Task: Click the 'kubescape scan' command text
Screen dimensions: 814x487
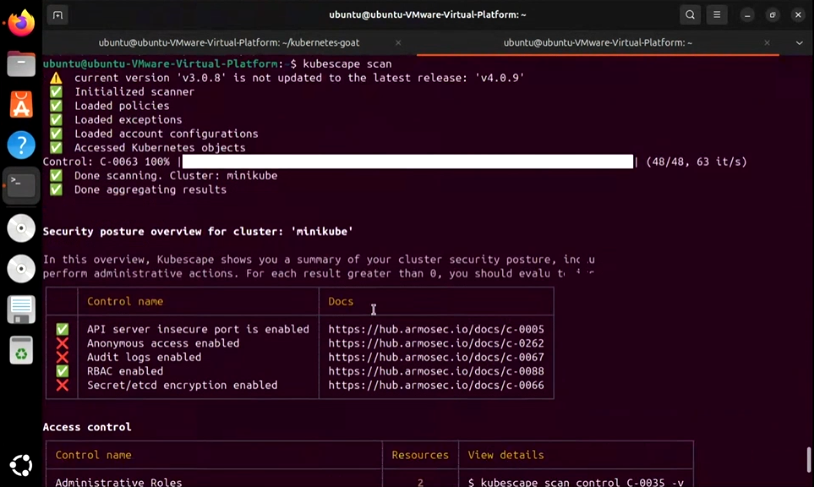Action: click(x=347, y=64)
